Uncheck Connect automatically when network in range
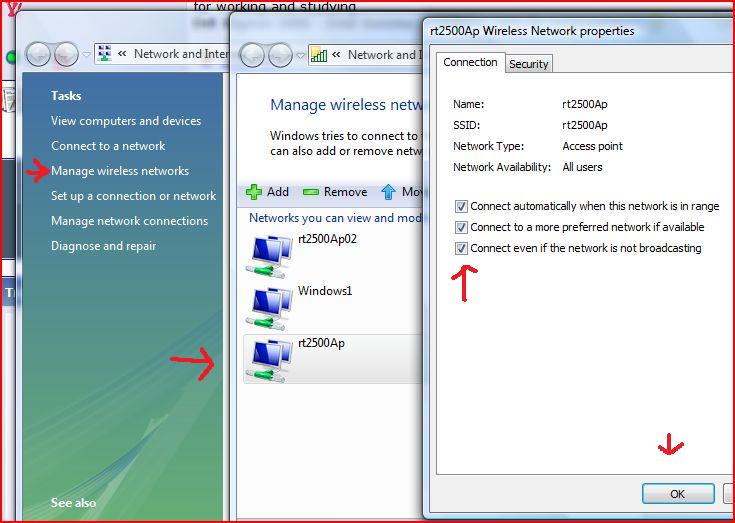 point(461,206)
